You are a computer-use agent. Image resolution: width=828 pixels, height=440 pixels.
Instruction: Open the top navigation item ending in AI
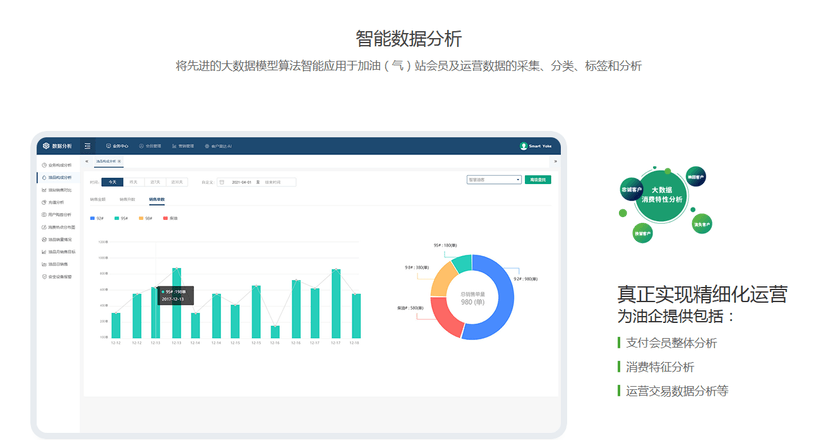click(x=218, y=146)
